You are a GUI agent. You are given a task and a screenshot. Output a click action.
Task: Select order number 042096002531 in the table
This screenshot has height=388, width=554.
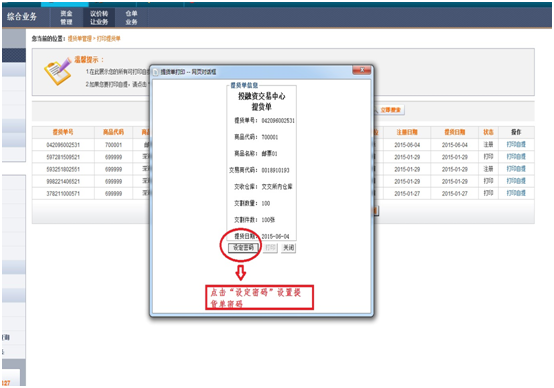pyautogui.click(x=63, y=145)
